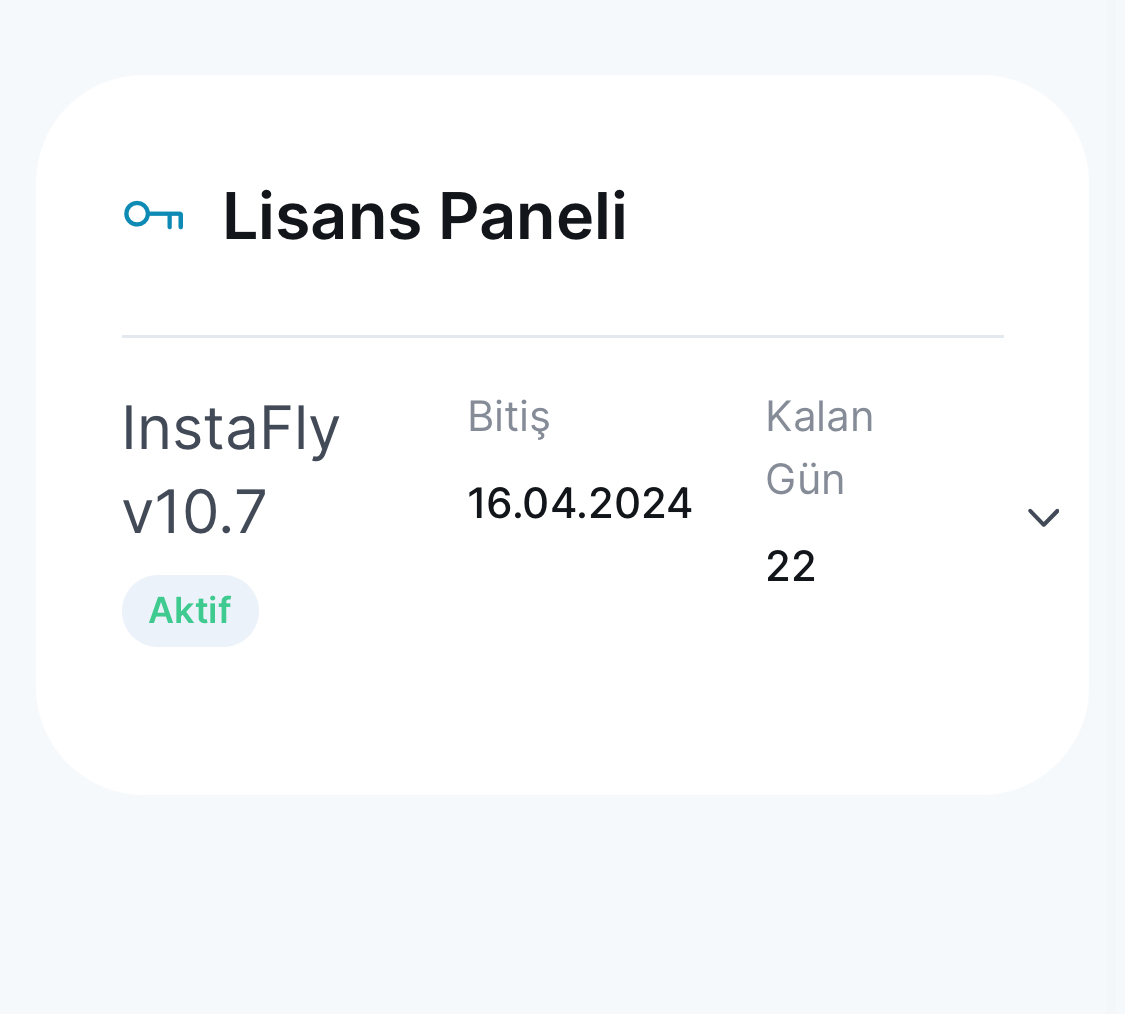Select the green Aktif status badge
The height and width of the screenshot is (1014, 1125).
coord(190,611)
